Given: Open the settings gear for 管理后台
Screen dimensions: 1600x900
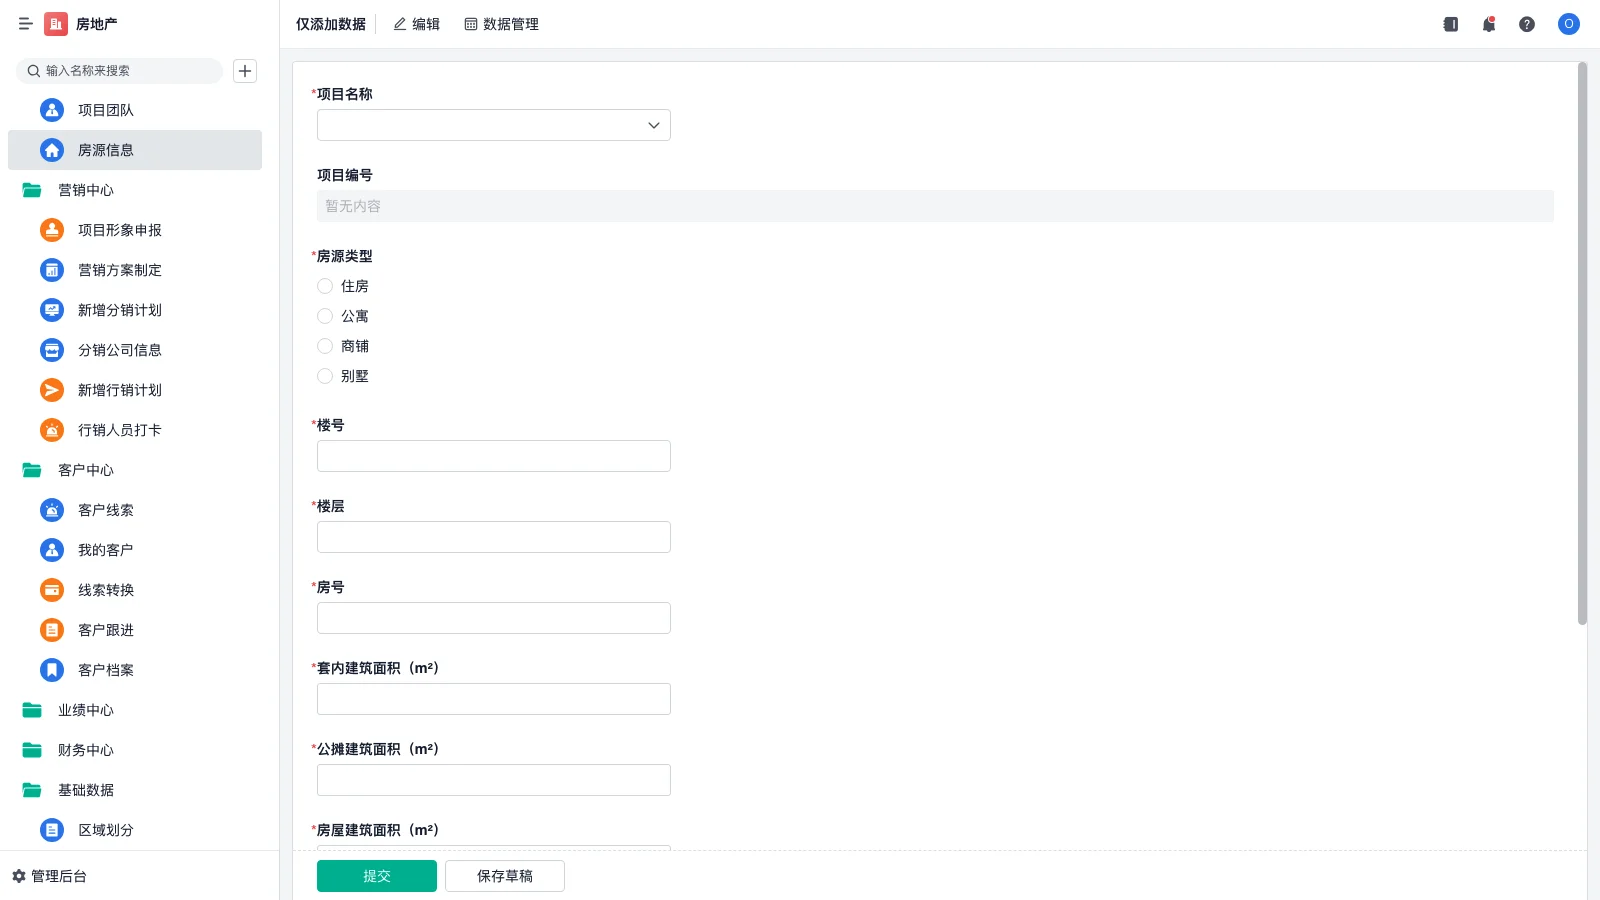Looking at the screenshot, I should click(19, 876).
